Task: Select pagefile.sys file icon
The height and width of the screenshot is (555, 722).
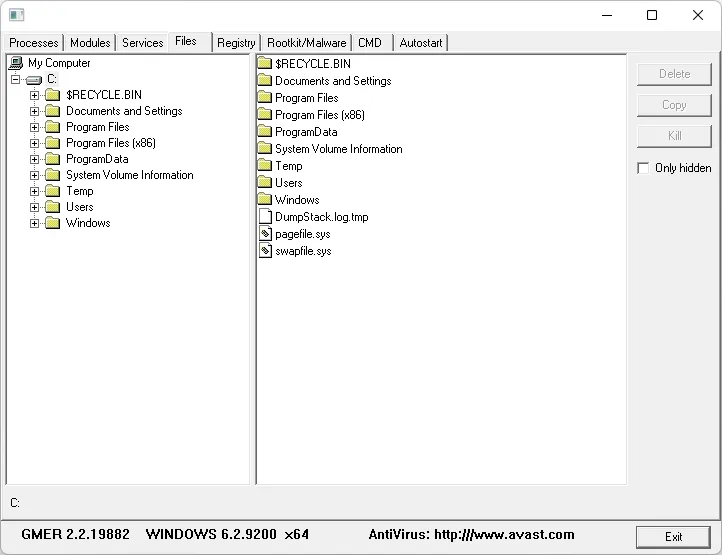Action: (x=265, y=234)
